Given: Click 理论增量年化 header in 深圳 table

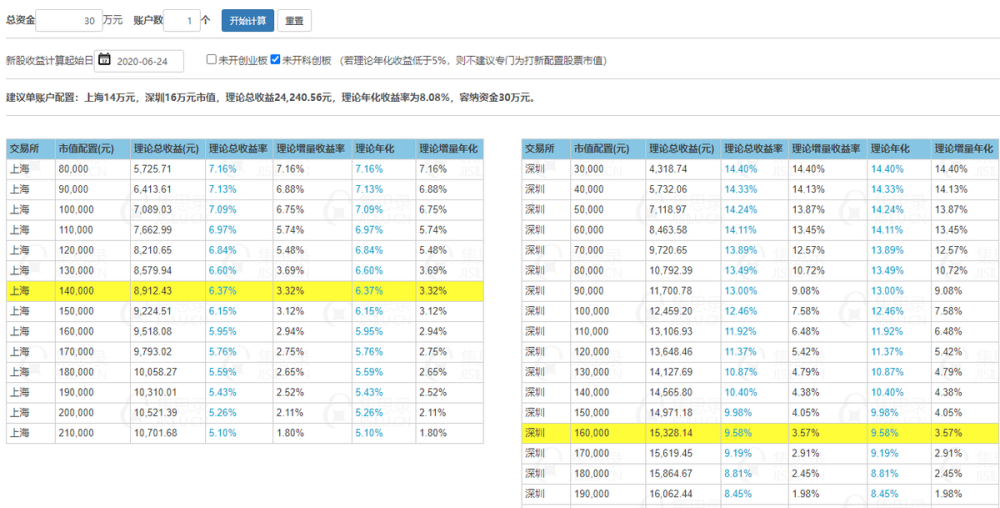Looking at the screenshot, I should click(964, 149).
